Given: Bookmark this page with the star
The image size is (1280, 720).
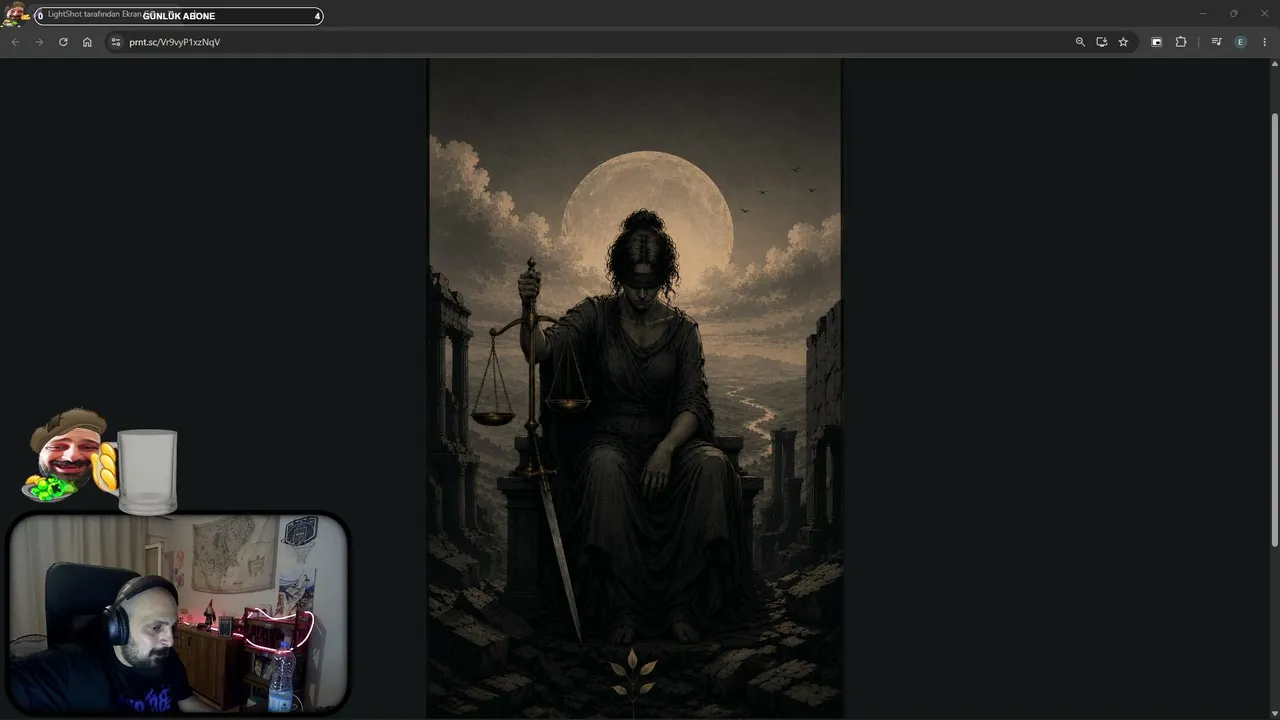Looking at the screenshot, I should pyautogui.click(x=1123, y=42).
